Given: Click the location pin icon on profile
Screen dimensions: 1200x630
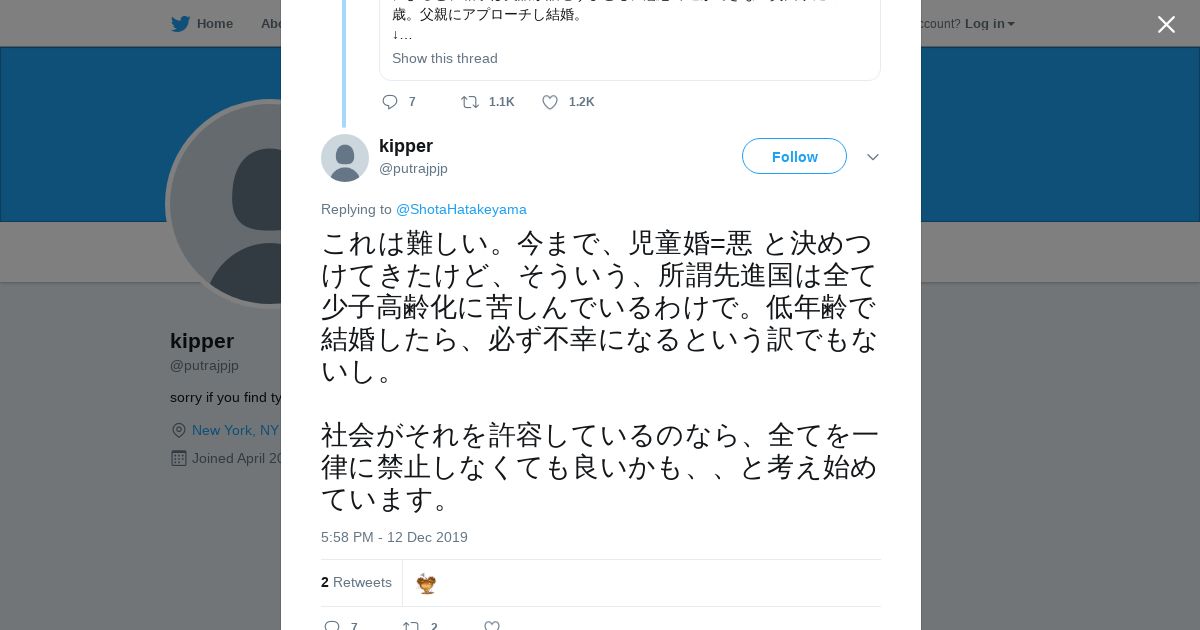Looking at the screenshot, I should (179, 430).
